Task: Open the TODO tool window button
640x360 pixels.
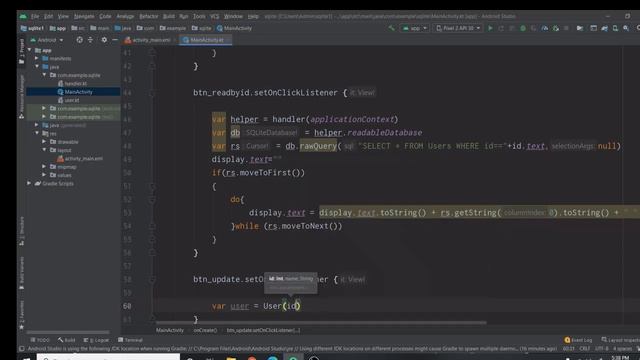Action: point(40,340)
